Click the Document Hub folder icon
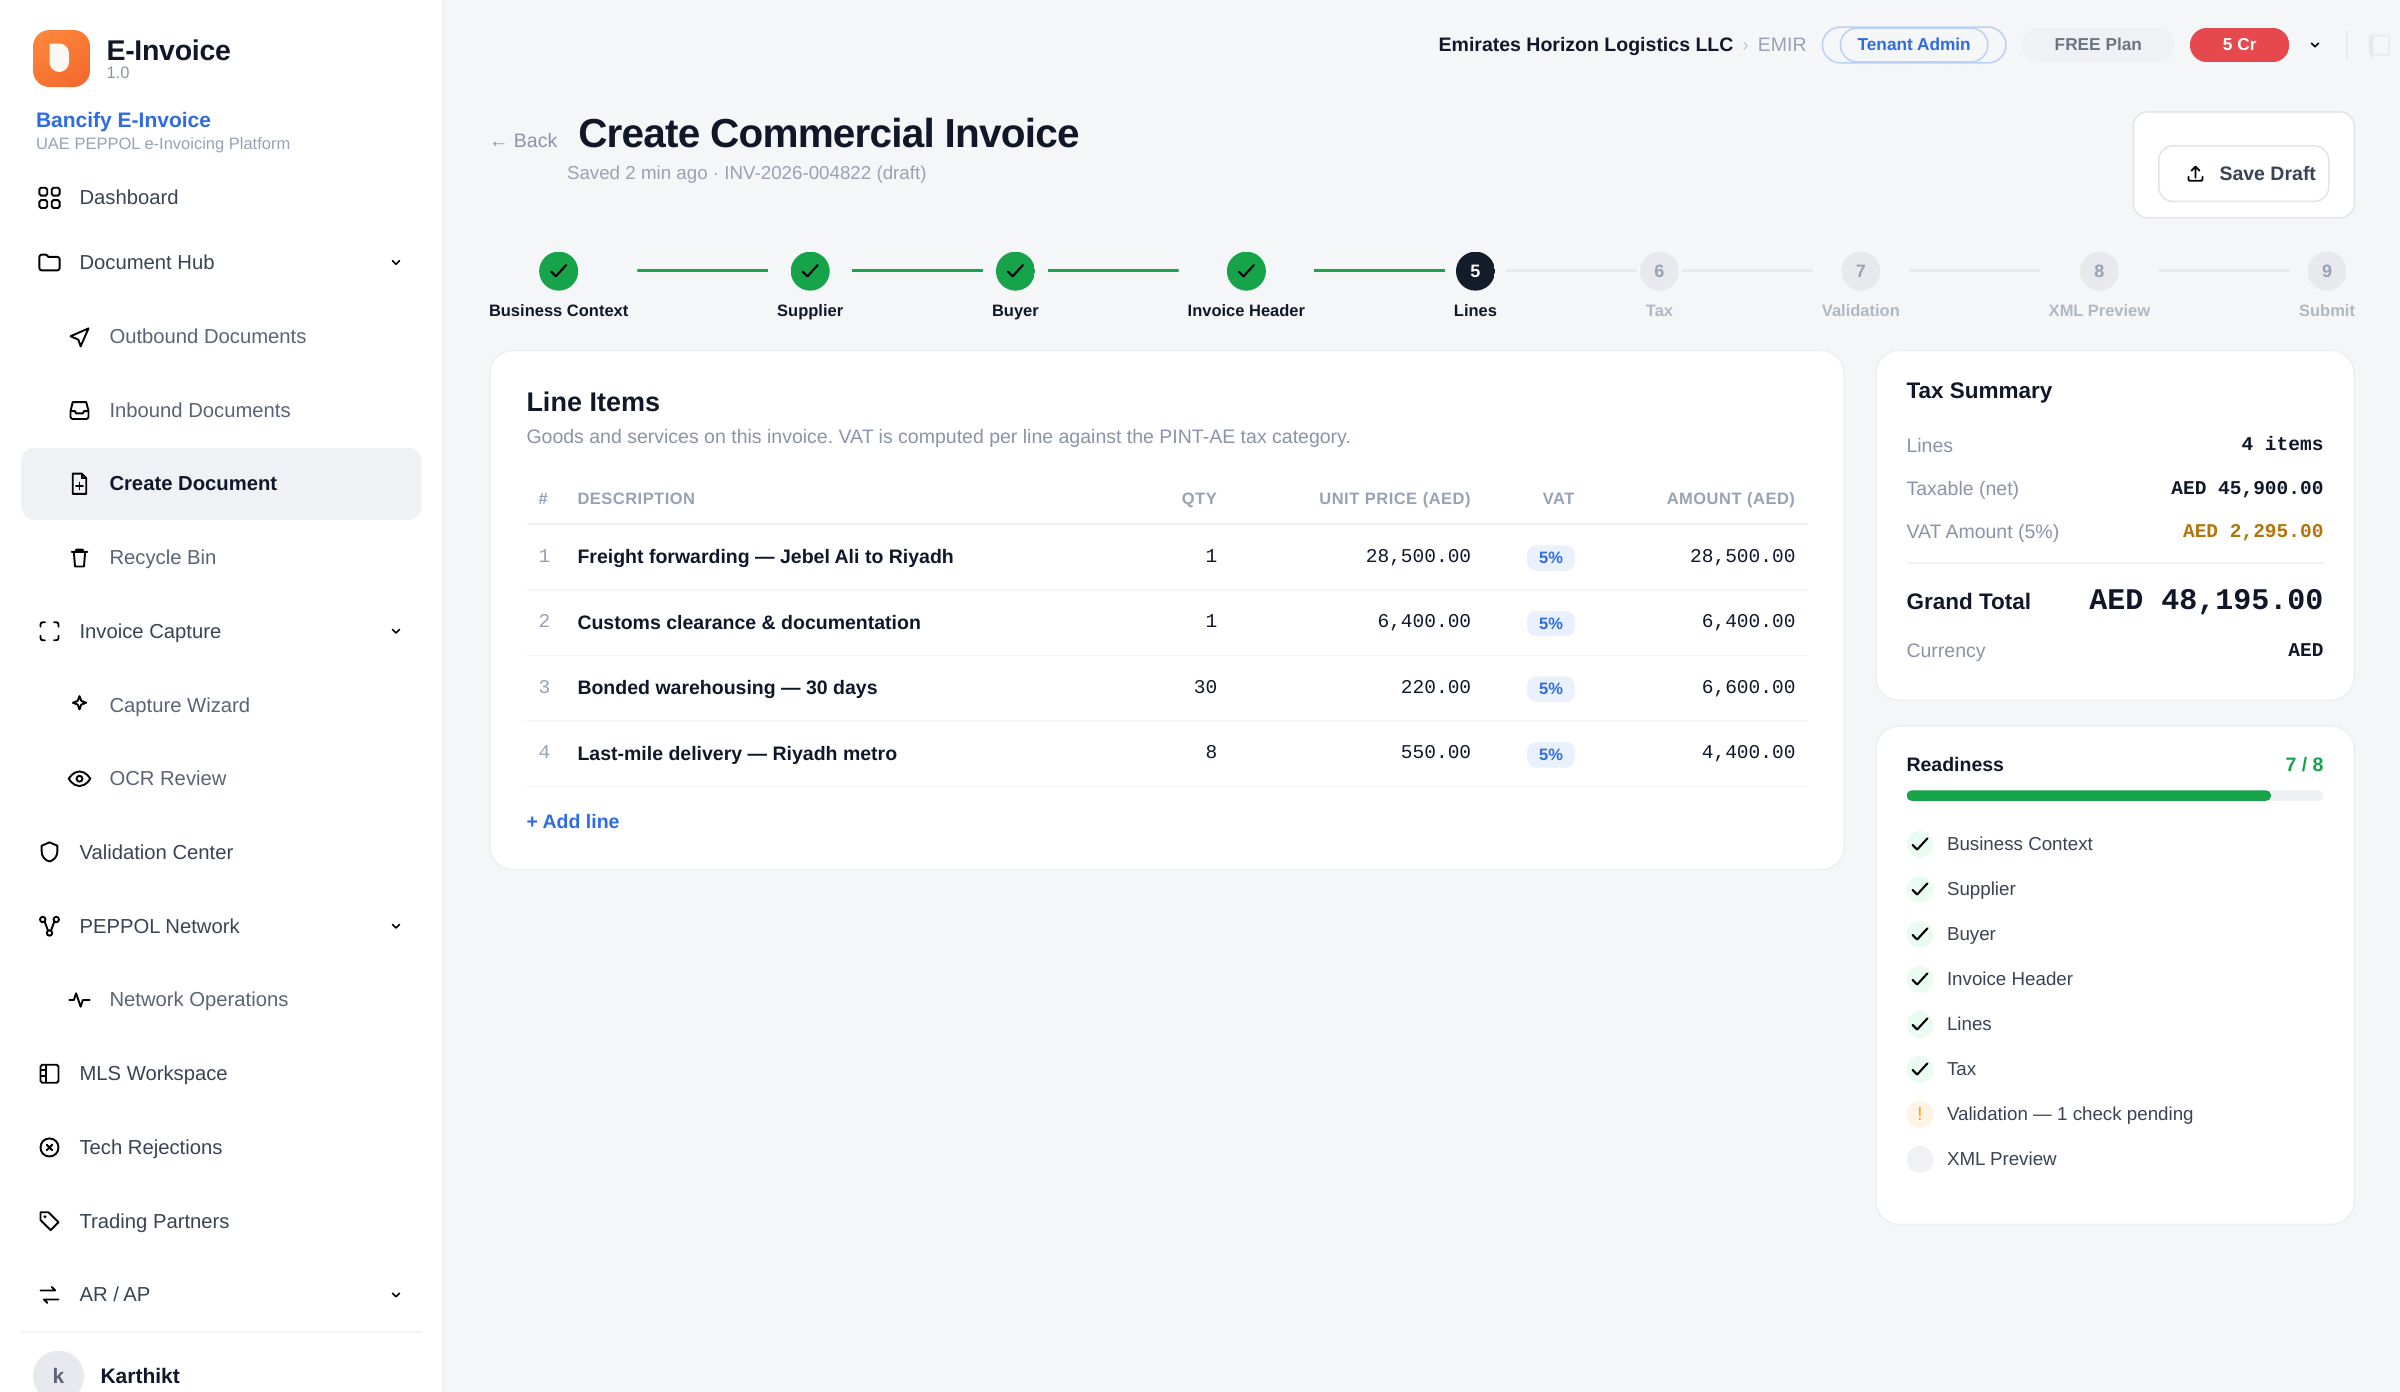The height and width of the screenshot is (1392, 2400). click(x=49, y=263)
